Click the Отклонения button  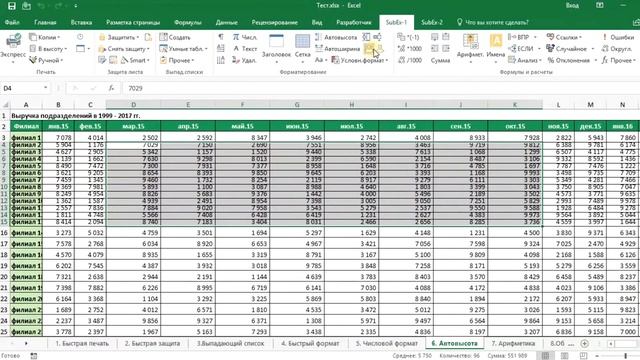(571, 60)
